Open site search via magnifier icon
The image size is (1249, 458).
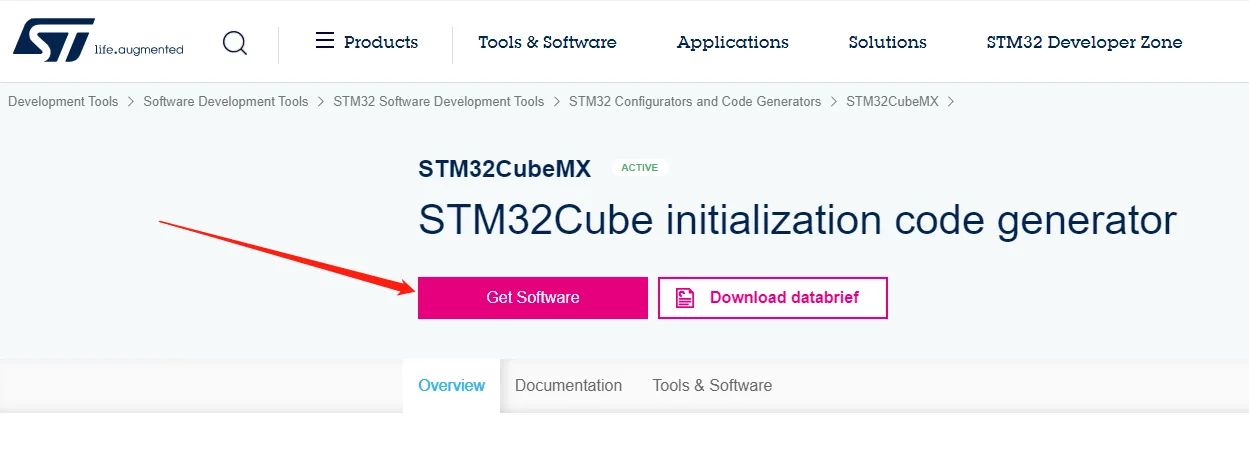235,43
